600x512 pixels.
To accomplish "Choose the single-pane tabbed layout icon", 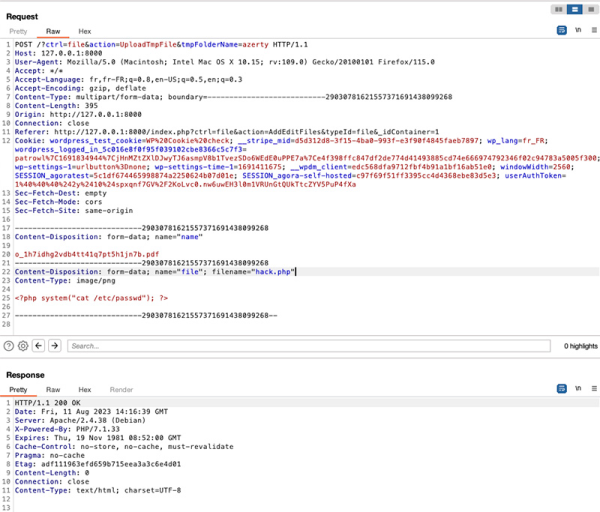I will [x=591, y=9].
